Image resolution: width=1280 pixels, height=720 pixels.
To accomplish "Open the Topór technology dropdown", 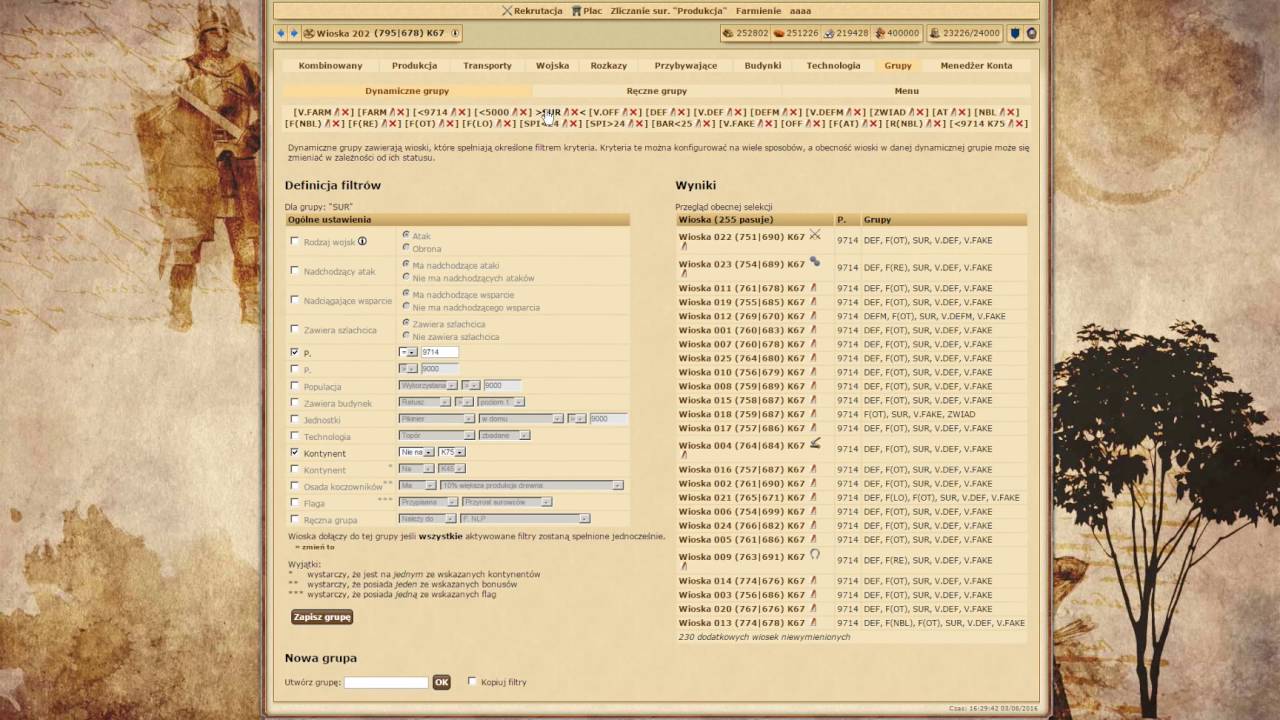I will pyautogui.click(x=436, y=435).
